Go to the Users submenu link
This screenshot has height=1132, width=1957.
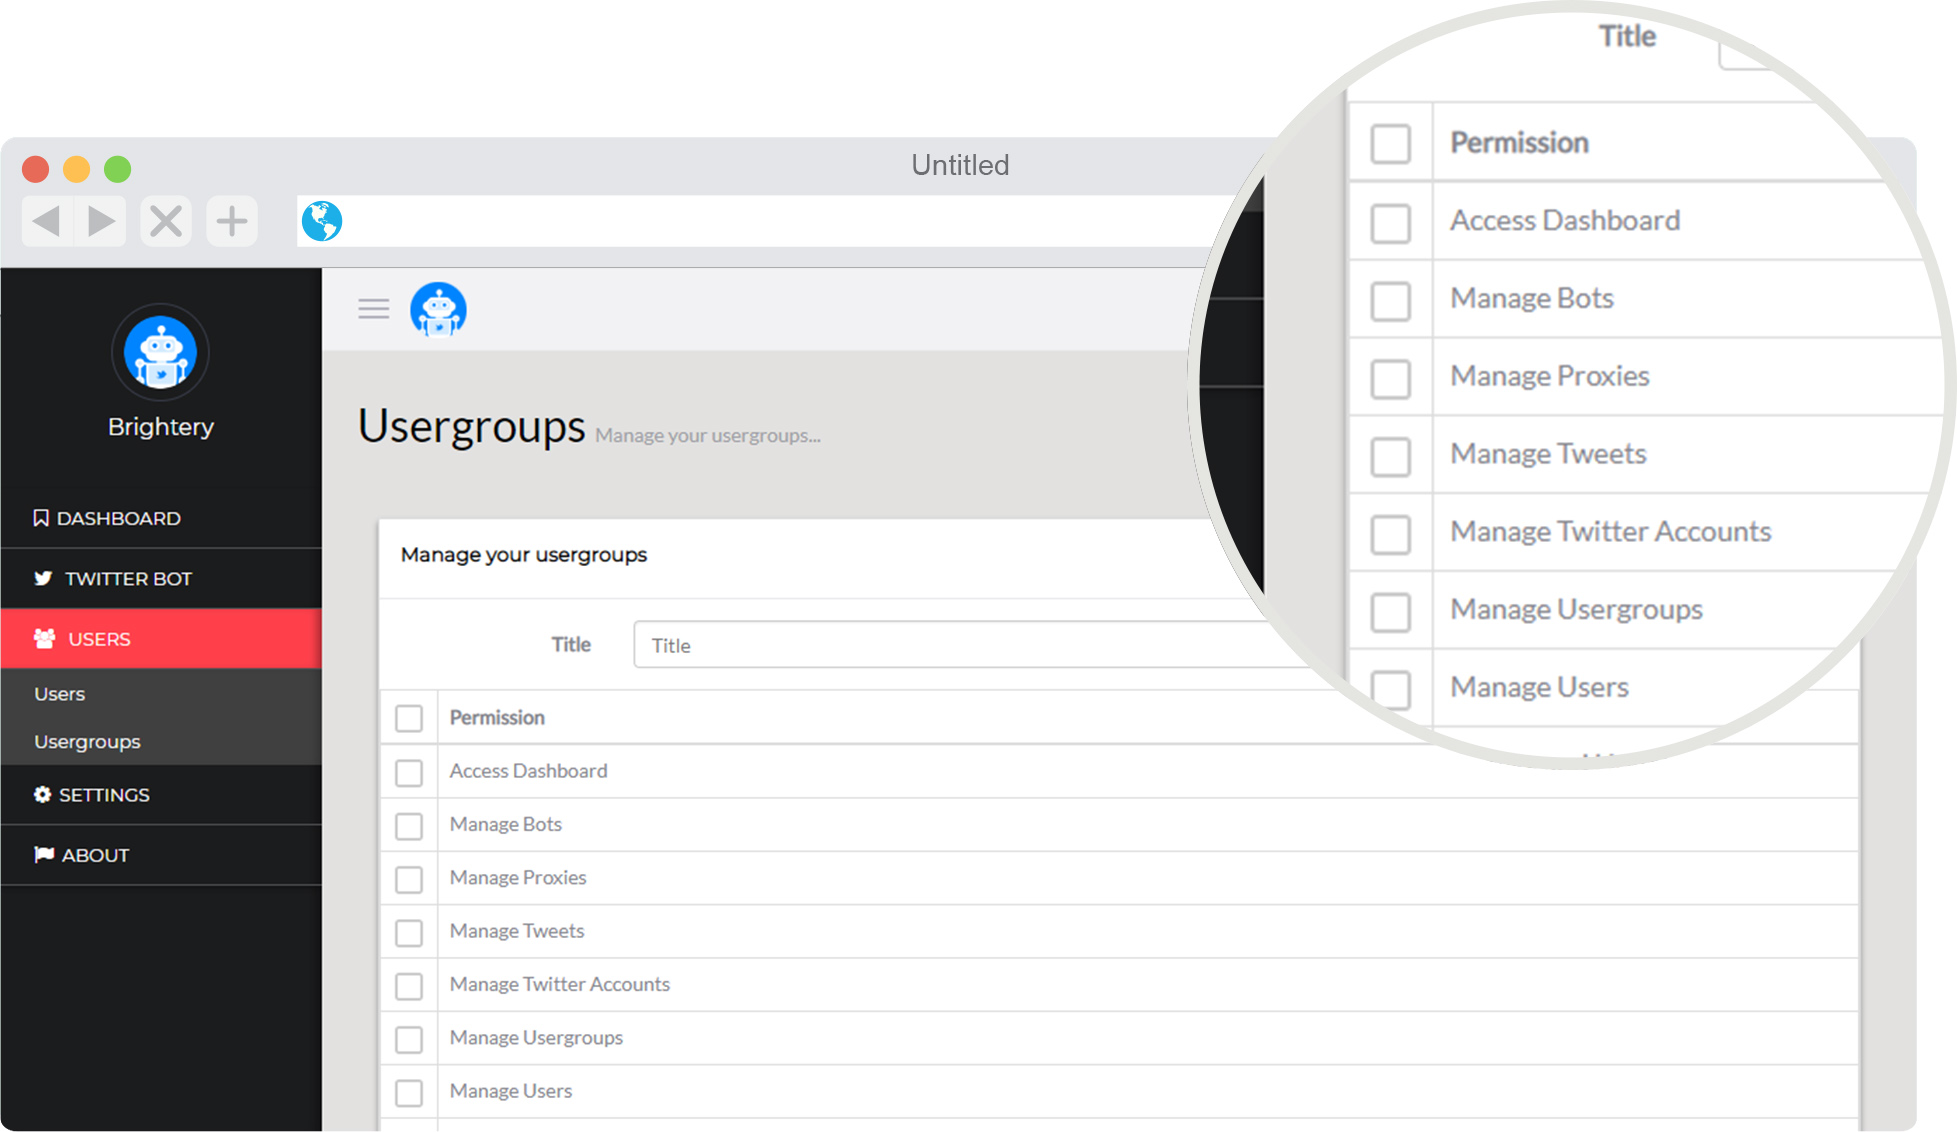point(60,694)
